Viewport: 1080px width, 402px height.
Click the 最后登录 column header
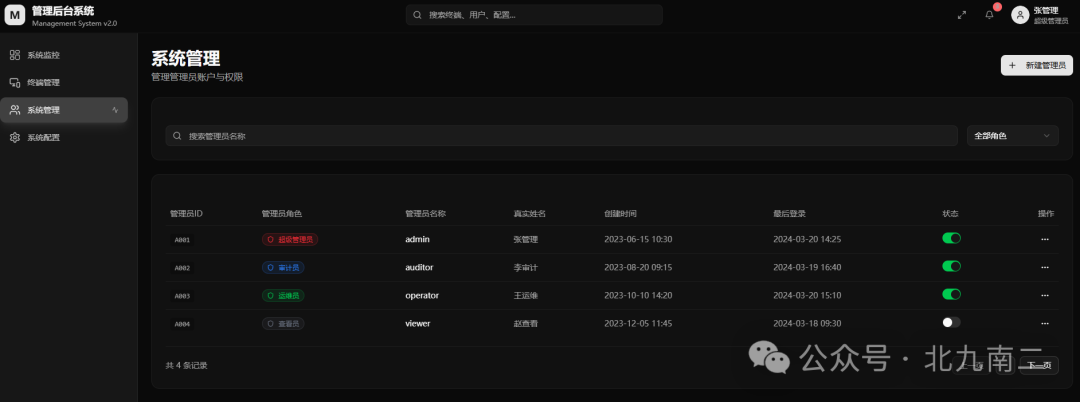[789, 214]
